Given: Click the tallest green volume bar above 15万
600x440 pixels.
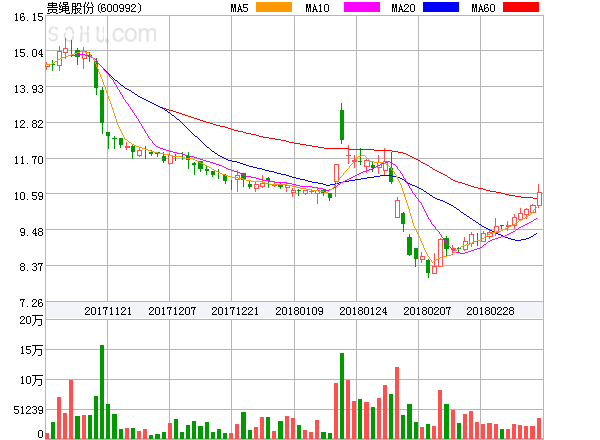Looking at the screenshot, I should tap(102, 392).
